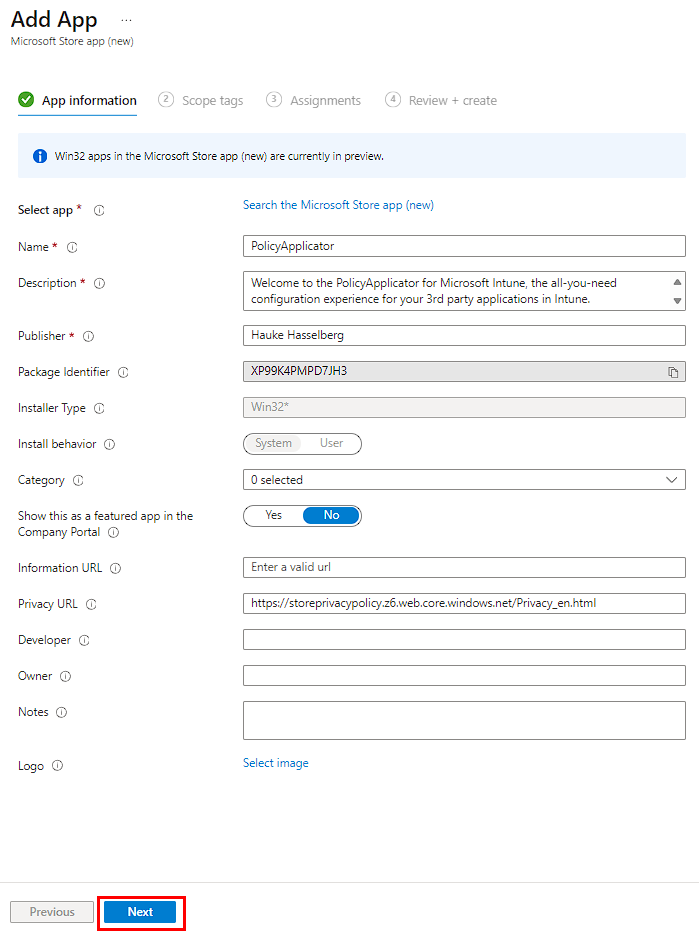Open the ellipsis menu beside Add App

point(126,20)
